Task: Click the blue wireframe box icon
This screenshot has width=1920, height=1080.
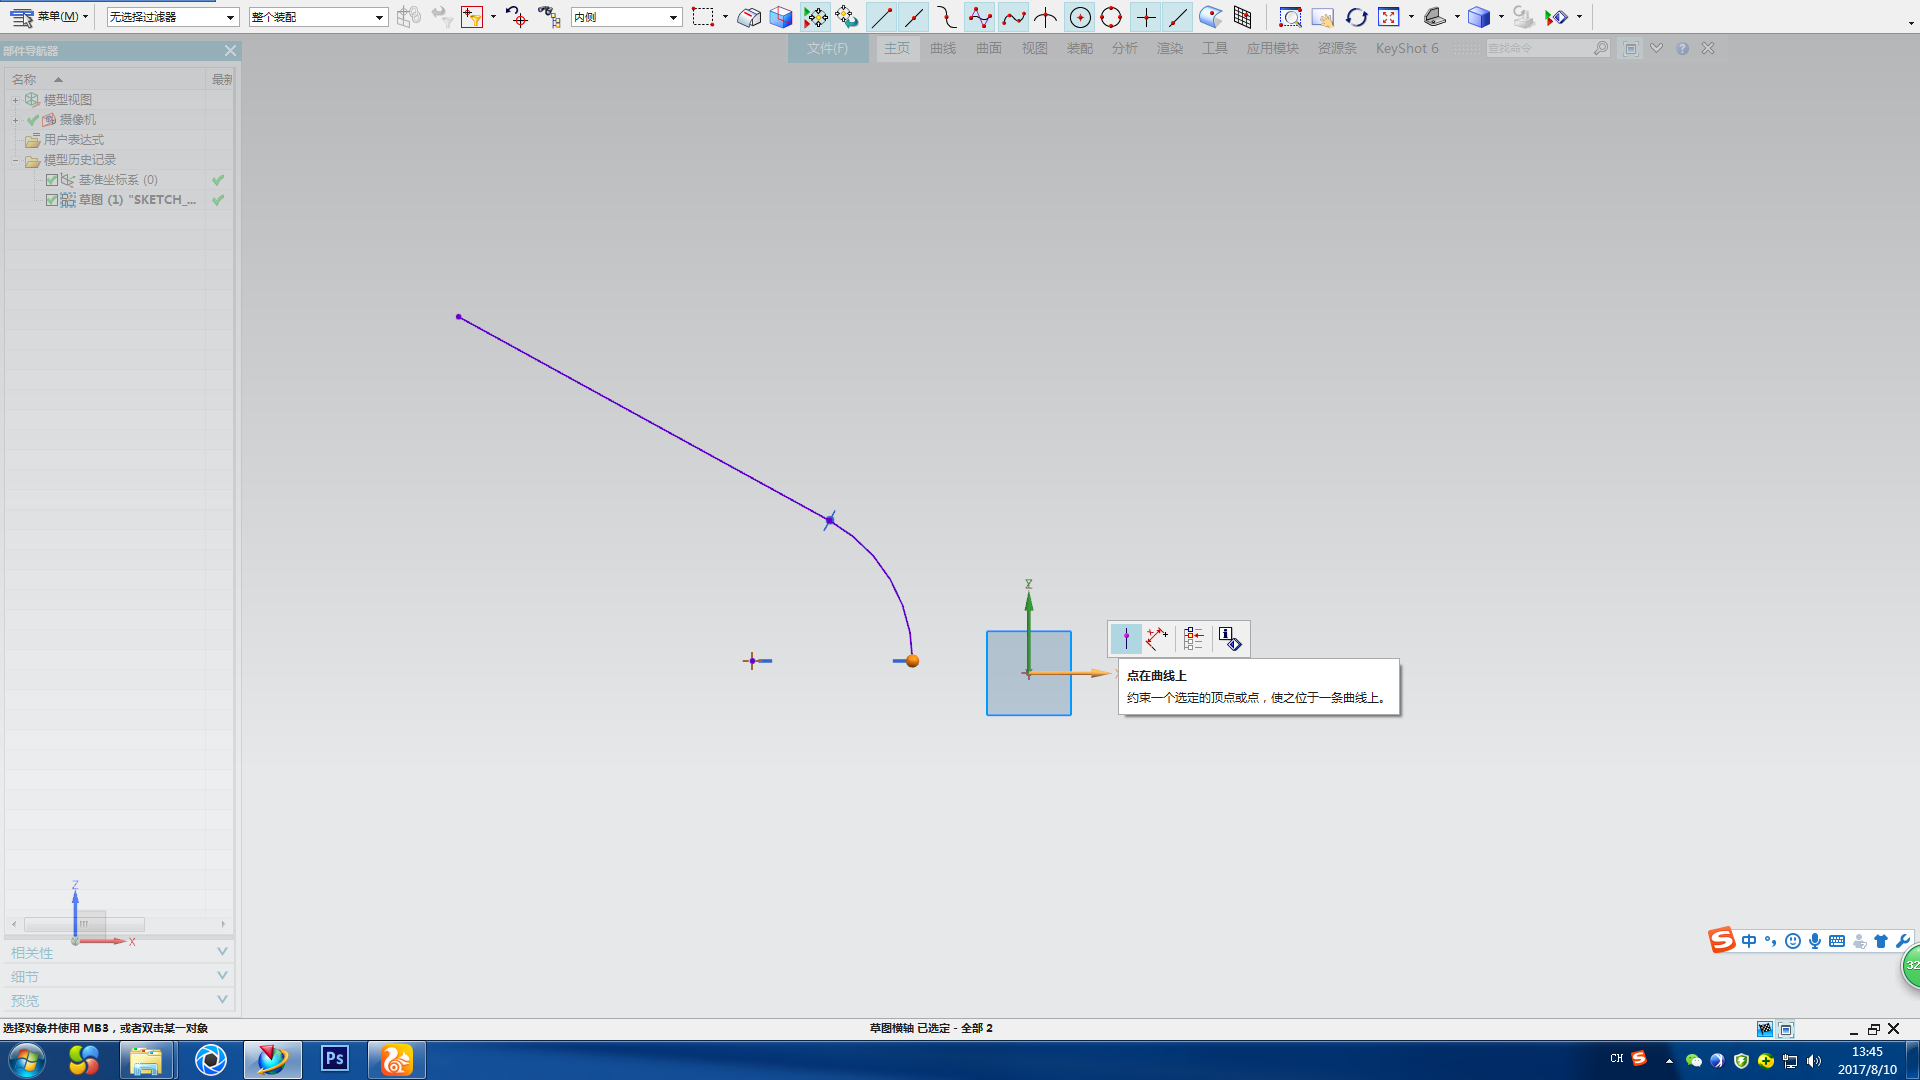Action: pyautogui.click(x=781, y=17)
